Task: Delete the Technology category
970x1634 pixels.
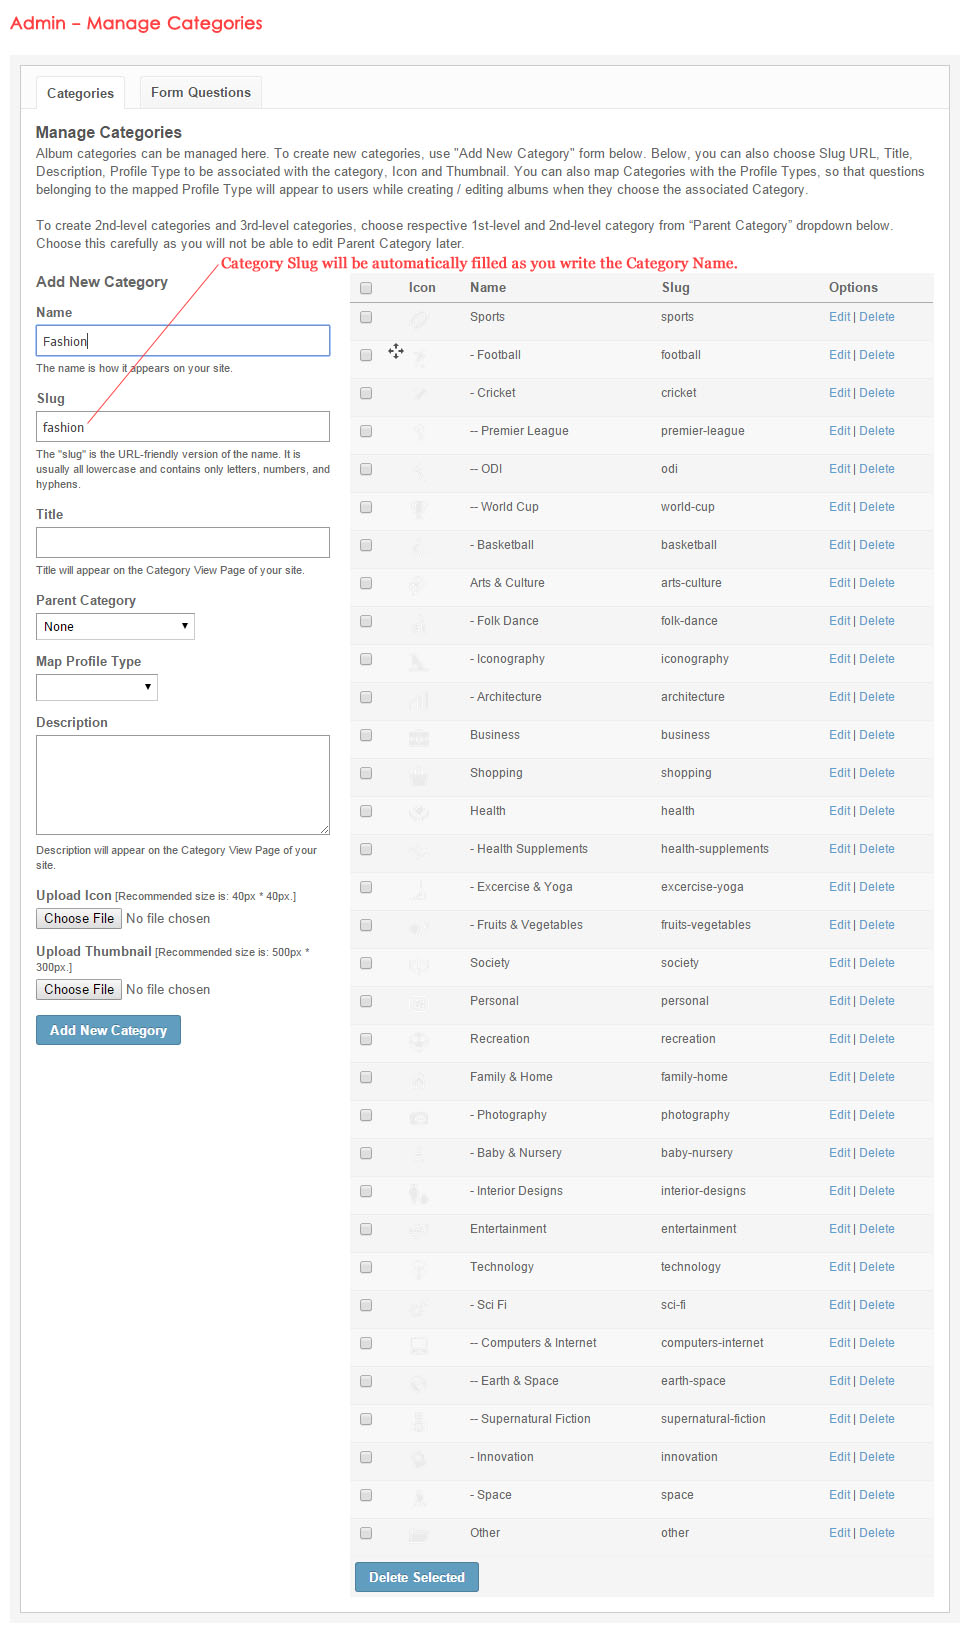Action: pyautogui.click(x=877, y=1267)
